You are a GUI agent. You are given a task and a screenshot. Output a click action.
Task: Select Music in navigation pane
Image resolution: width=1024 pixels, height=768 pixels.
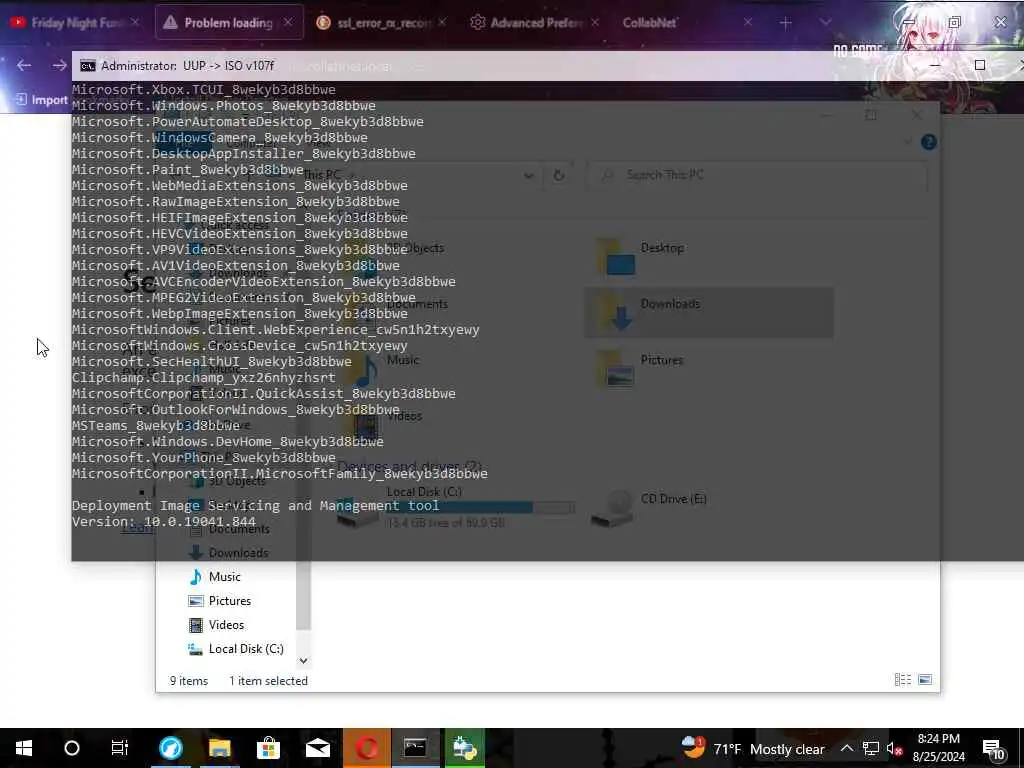point(216,577)
